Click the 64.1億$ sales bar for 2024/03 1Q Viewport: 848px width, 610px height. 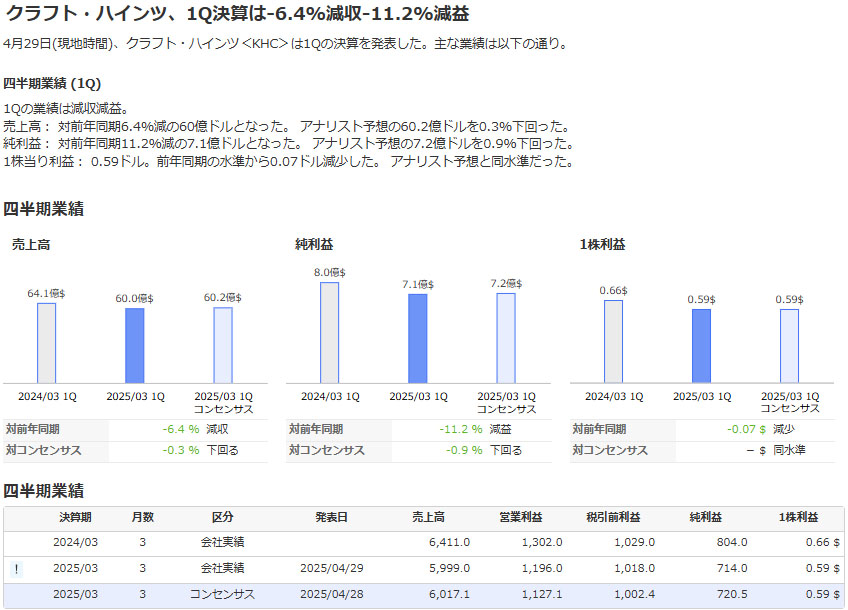46,342
